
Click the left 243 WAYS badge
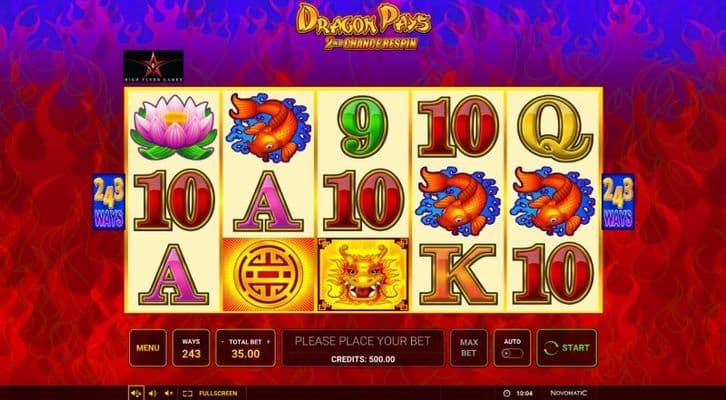click(108, 201)
